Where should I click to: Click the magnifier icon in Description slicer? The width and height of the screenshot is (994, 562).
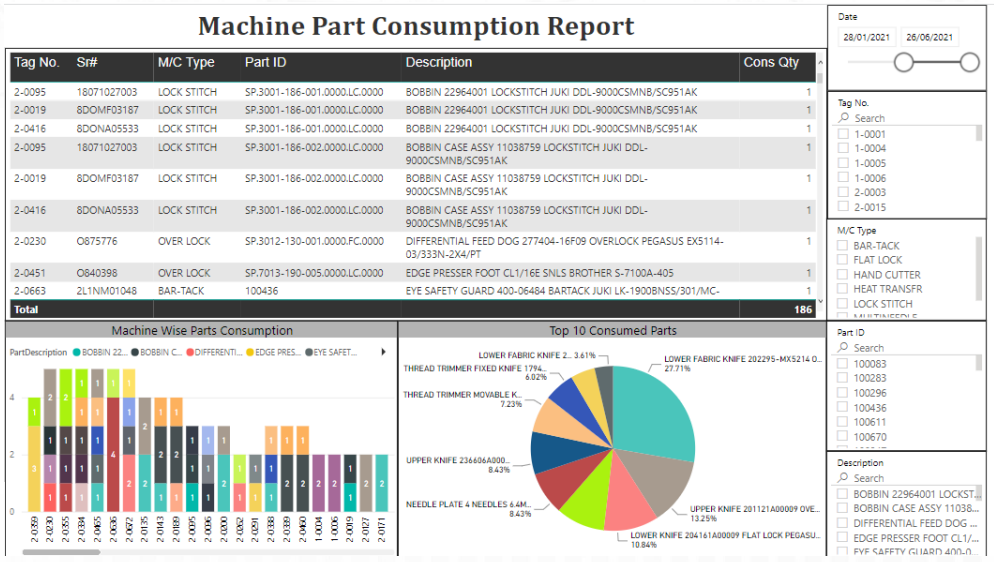(844, 478)
